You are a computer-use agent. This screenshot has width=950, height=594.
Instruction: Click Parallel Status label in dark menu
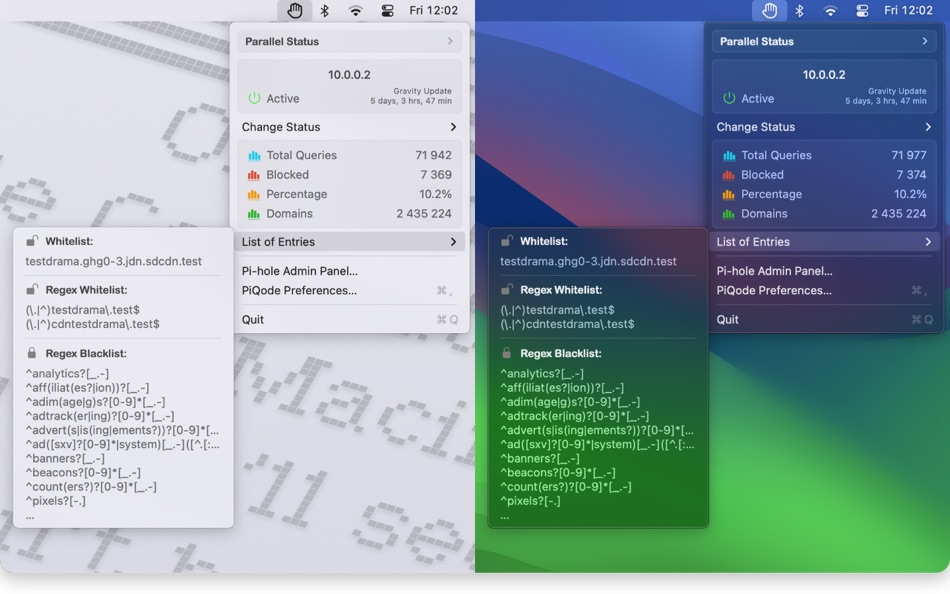[x=757, y=41]
